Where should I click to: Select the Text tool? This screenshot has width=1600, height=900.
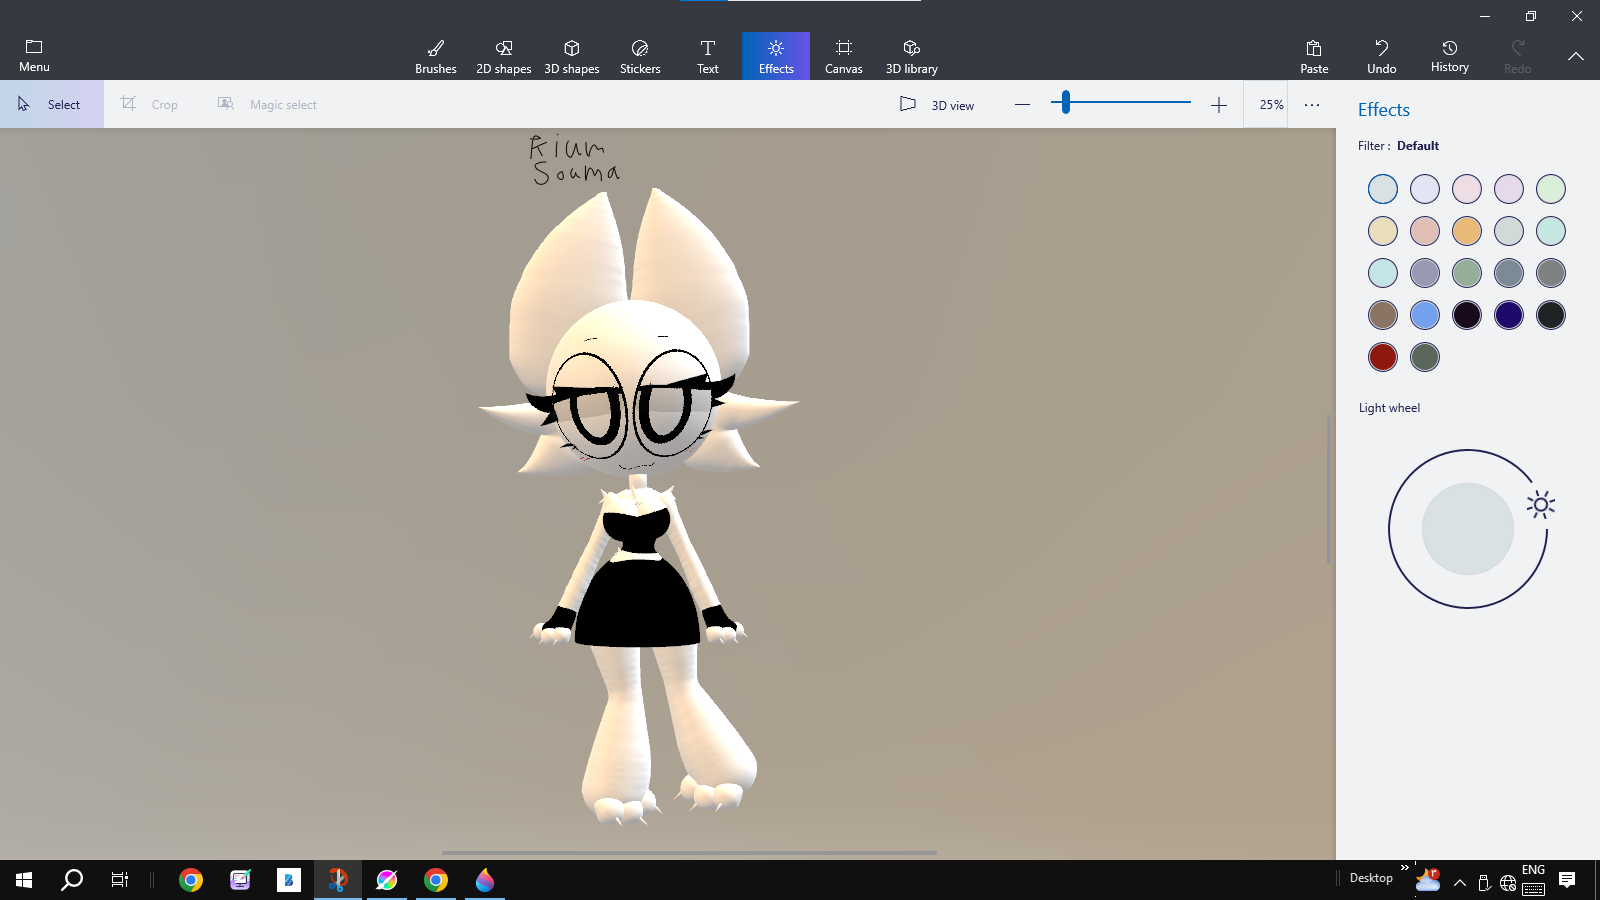(x=707, y=56)
